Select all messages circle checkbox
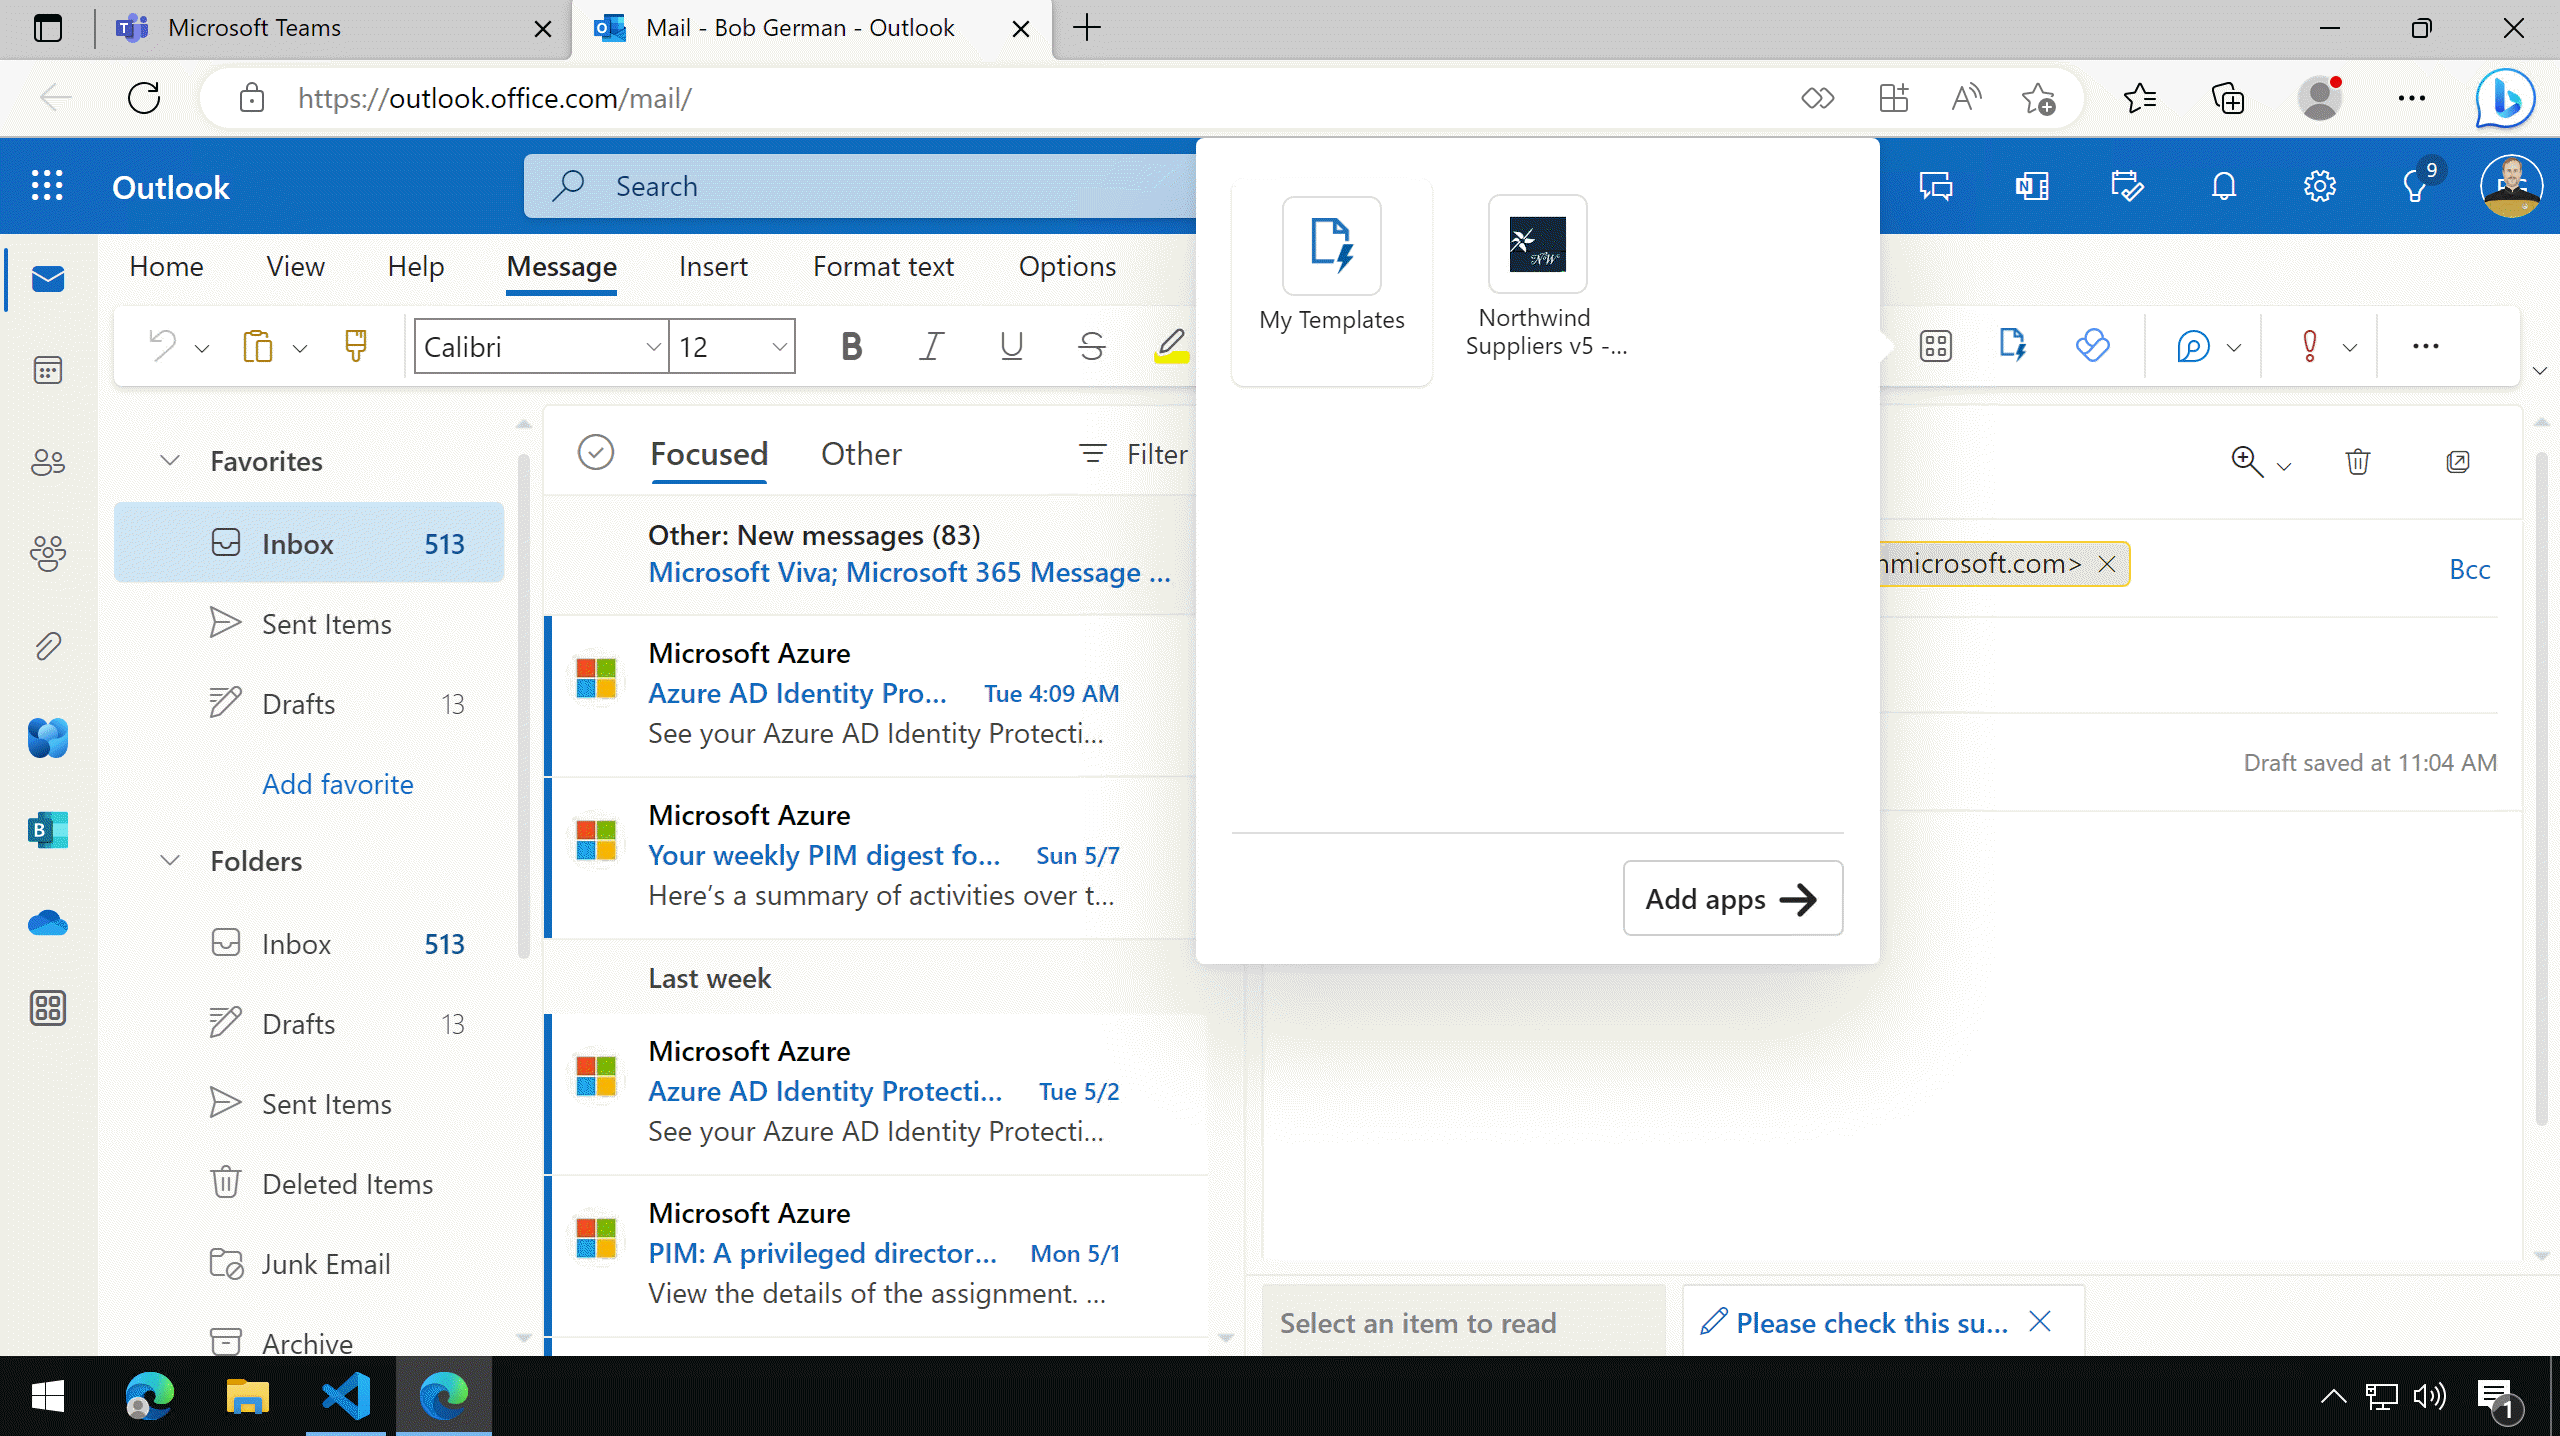The width and height of the screenshot is (2560, 1436). pos(595,452)
